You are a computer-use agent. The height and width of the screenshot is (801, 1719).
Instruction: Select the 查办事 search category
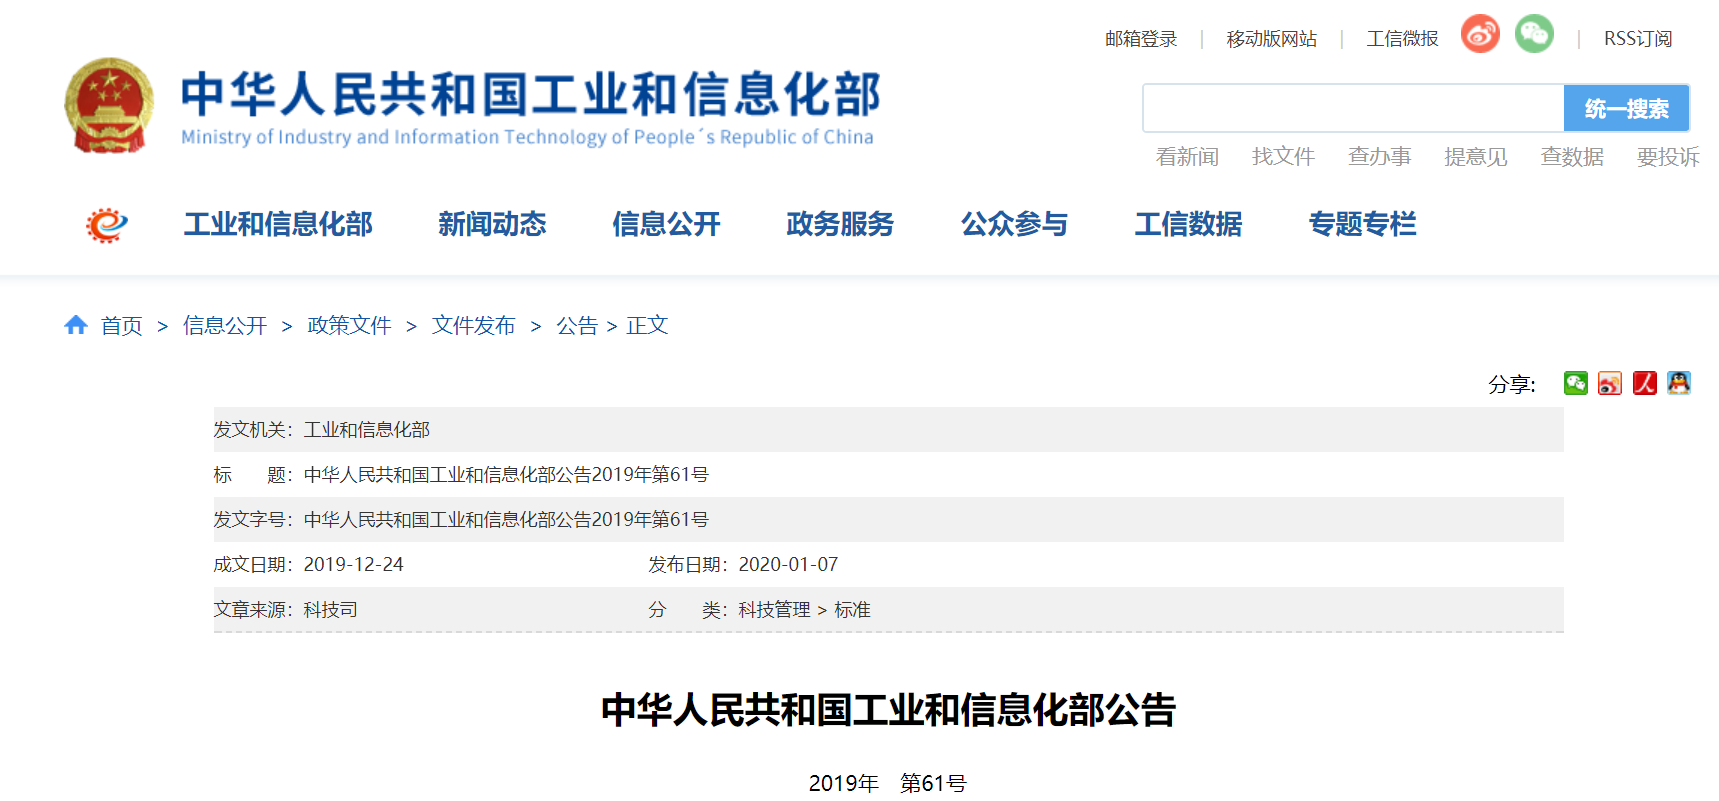(1380, 157)
